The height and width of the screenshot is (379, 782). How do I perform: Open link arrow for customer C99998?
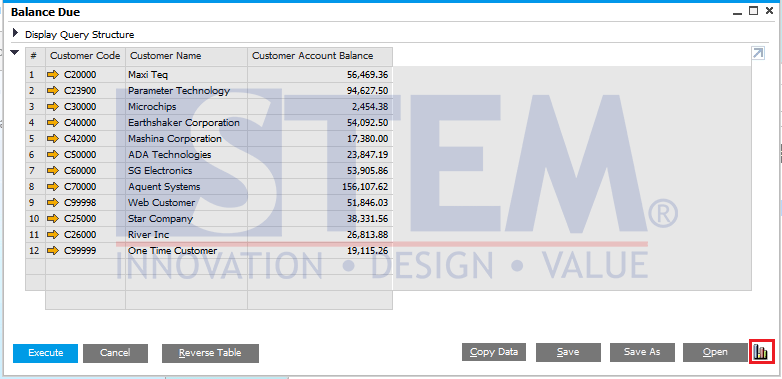point(52,202)
